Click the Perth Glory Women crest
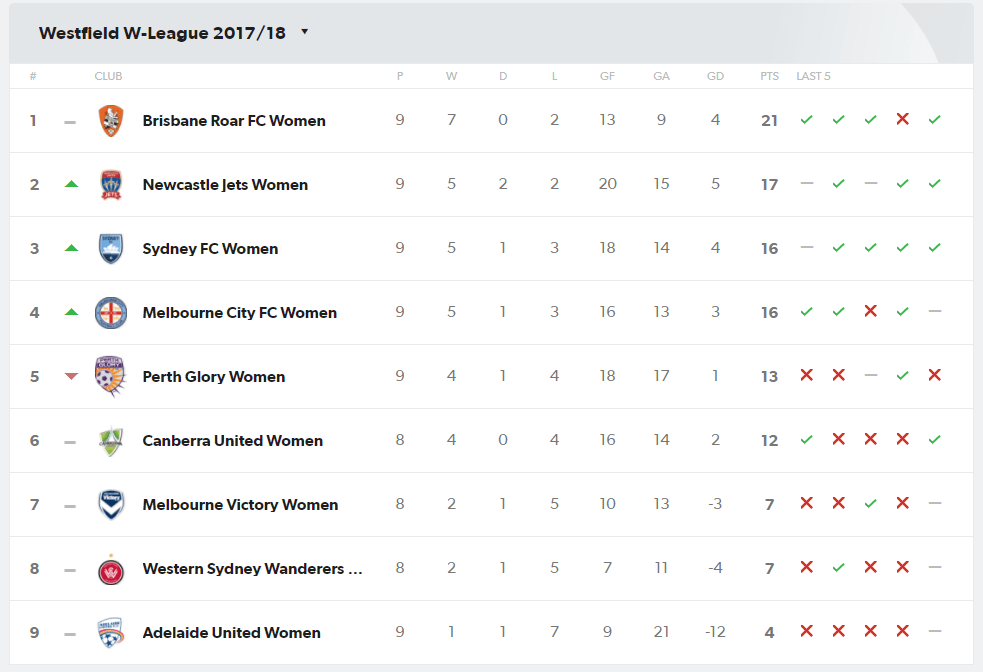The width and height of the screenshot is (983, 672). (x=110, y=376)
